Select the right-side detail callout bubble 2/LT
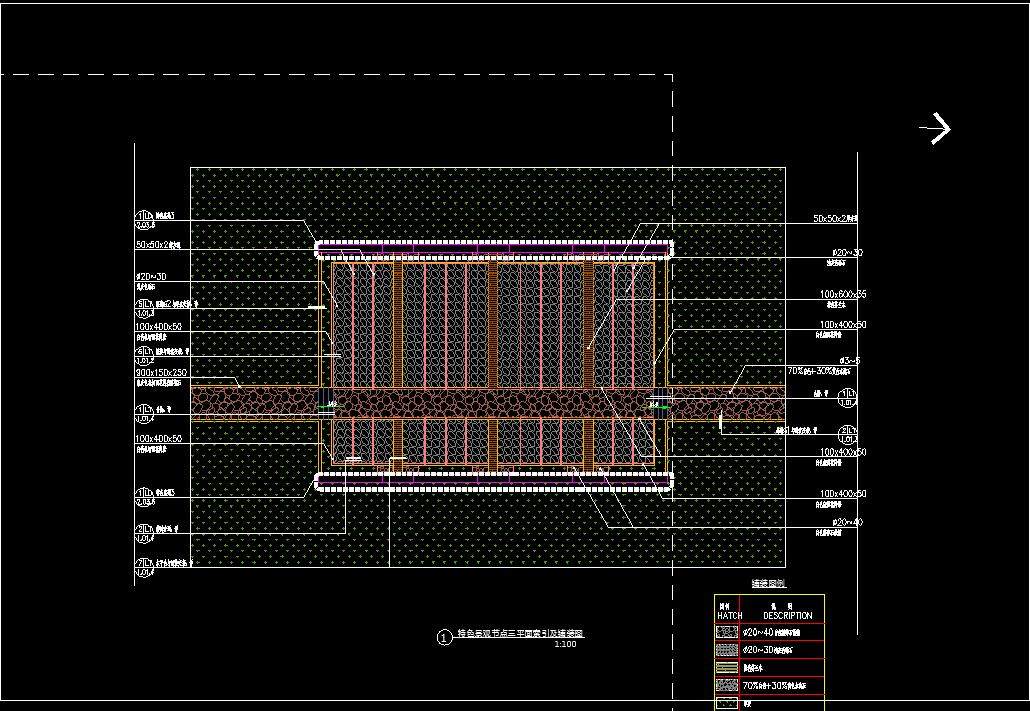Image resolution: width=1030 pixels, height=711 pixels. pos(845,433)
